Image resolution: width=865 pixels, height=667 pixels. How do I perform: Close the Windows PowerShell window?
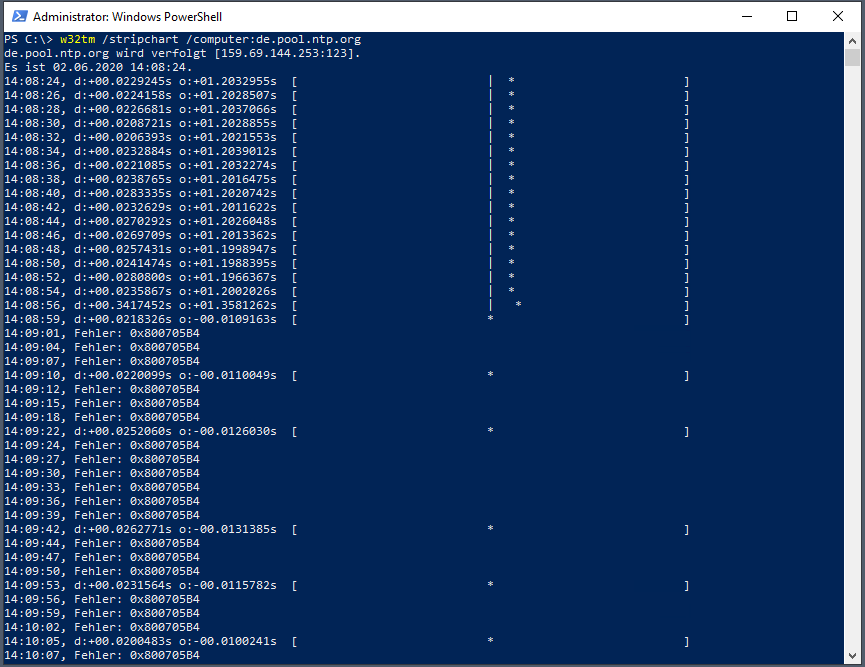click(837, 17)
